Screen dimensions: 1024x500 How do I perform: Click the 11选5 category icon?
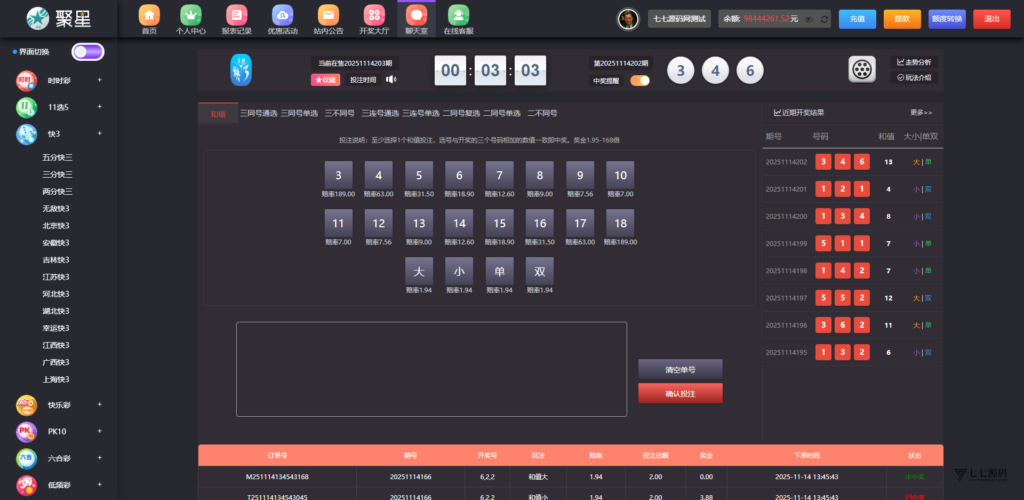(27, 107)
